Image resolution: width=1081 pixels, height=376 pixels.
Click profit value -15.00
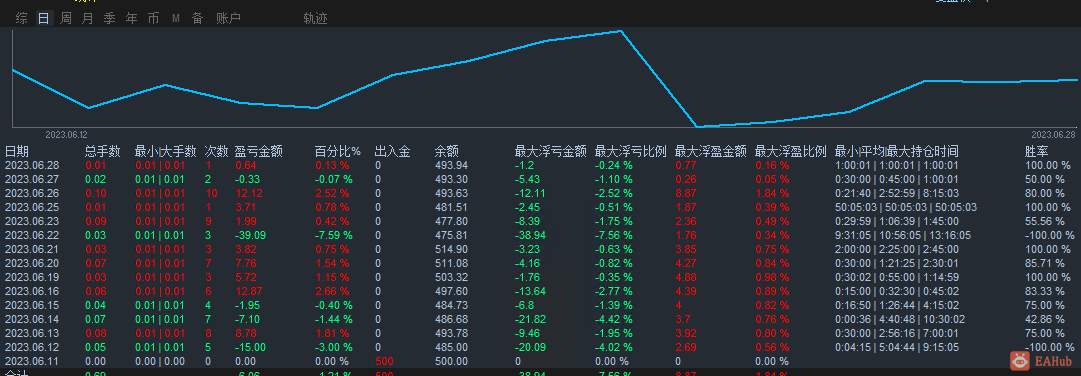(250, 347)
